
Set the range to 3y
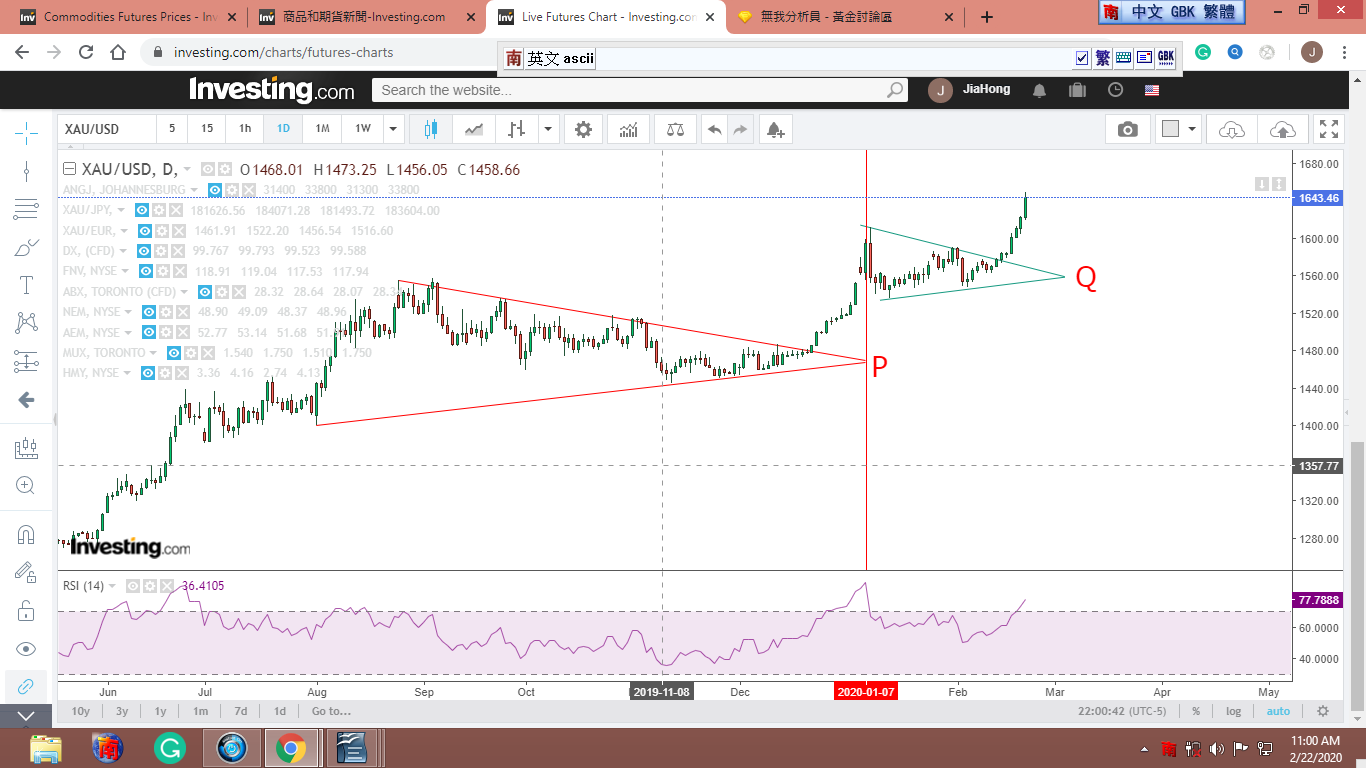click(x=121, y=711)
